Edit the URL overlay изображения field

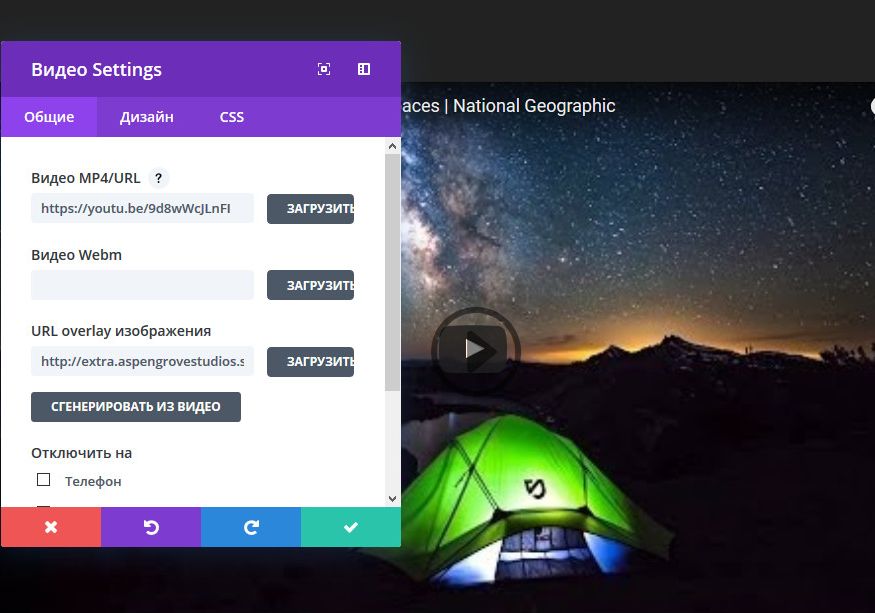pyautogui.click(x=141, y=361)
